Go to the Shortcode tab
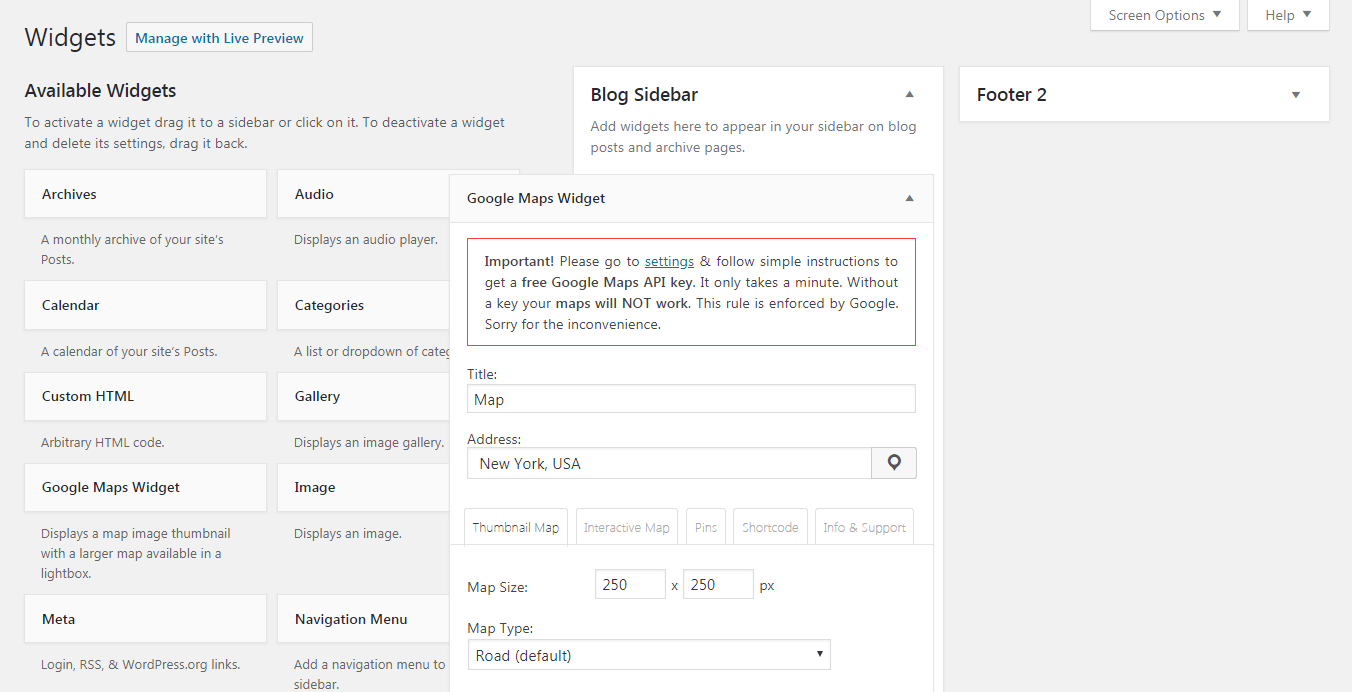This screenshot has height=692, width=1352. point(770,527)
